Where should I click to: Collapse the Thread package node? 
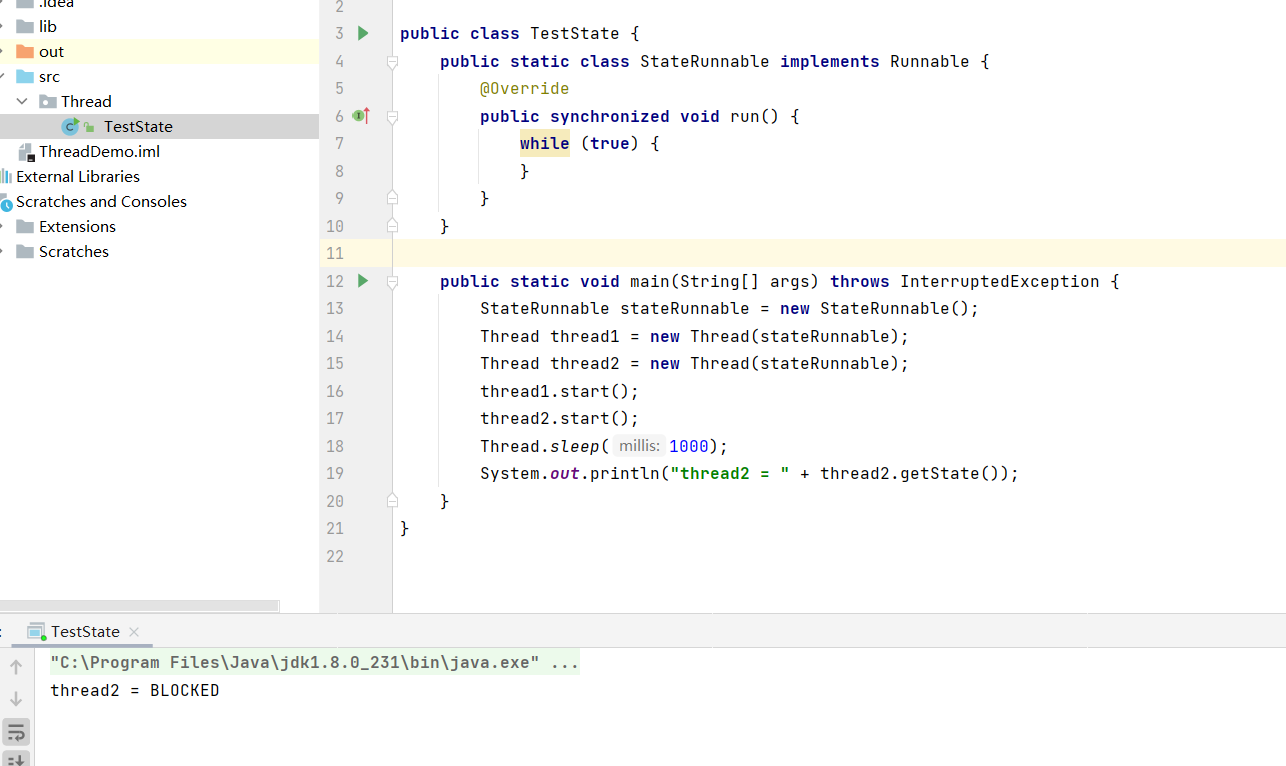[x=22, y=101]
